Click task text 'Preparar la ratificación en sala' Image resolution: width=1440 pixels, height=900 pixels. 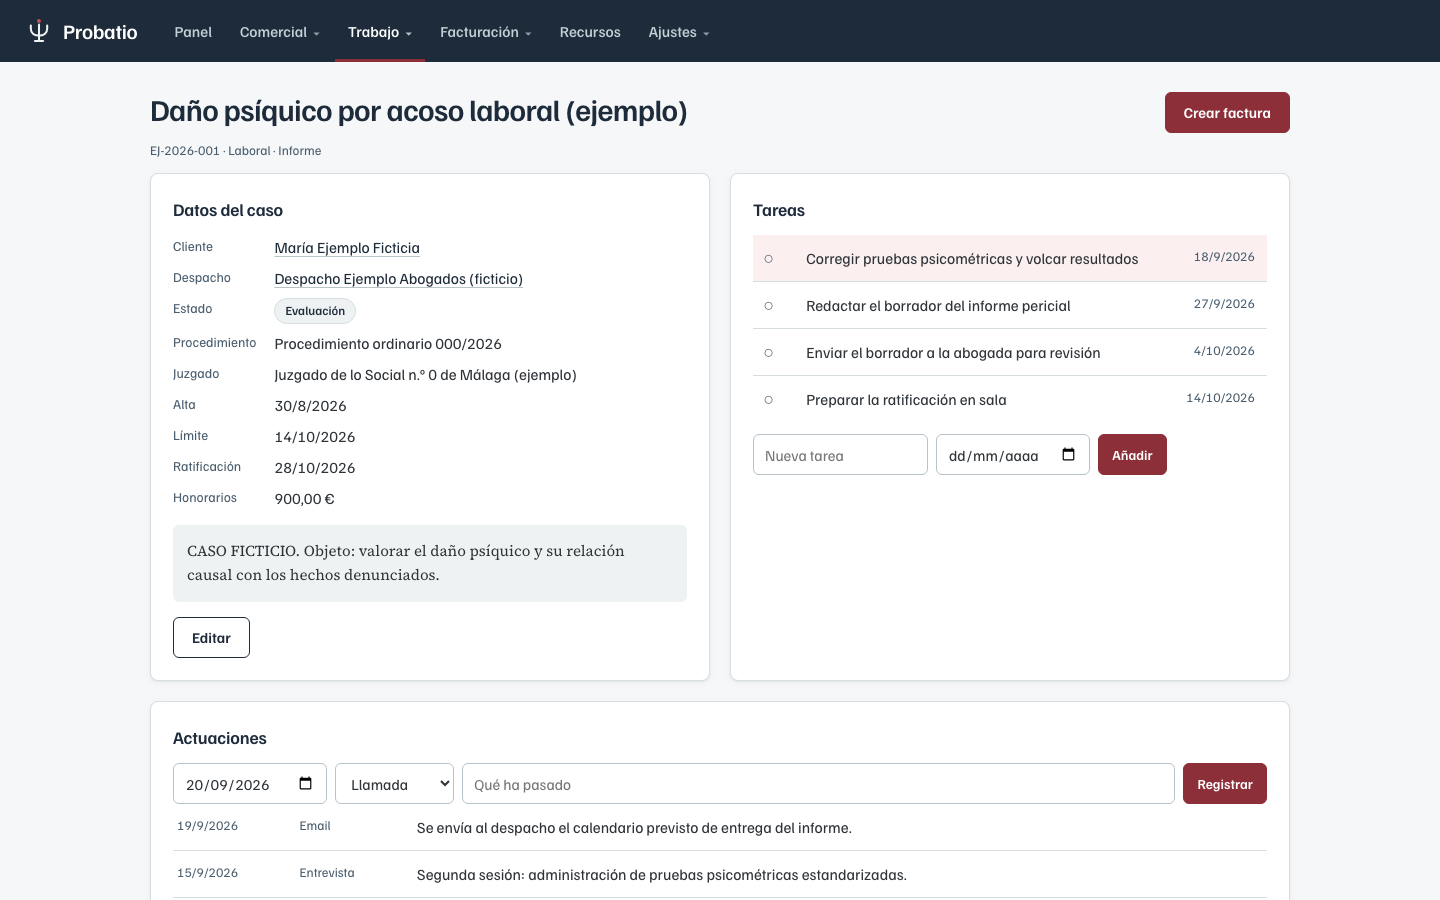pos(906,400)
